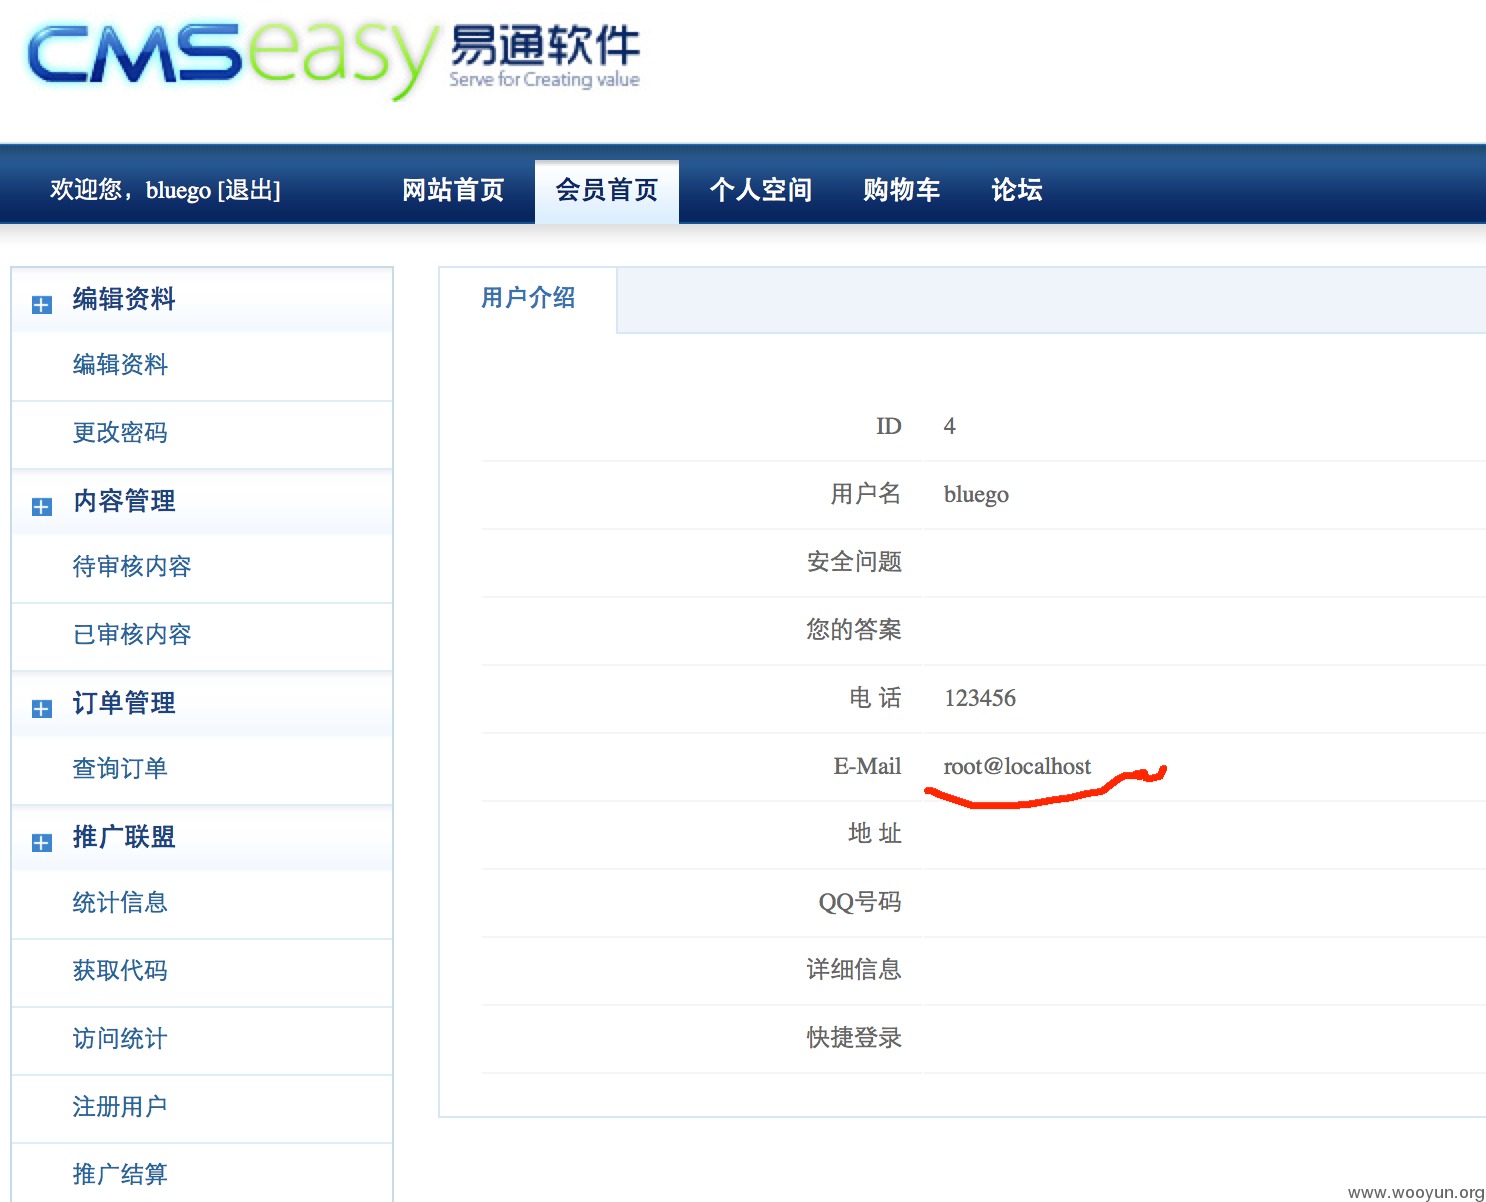1486x1202 pixels.
Task: Toggle the 内容管理 section plus icon
Action: pos(41,506)
